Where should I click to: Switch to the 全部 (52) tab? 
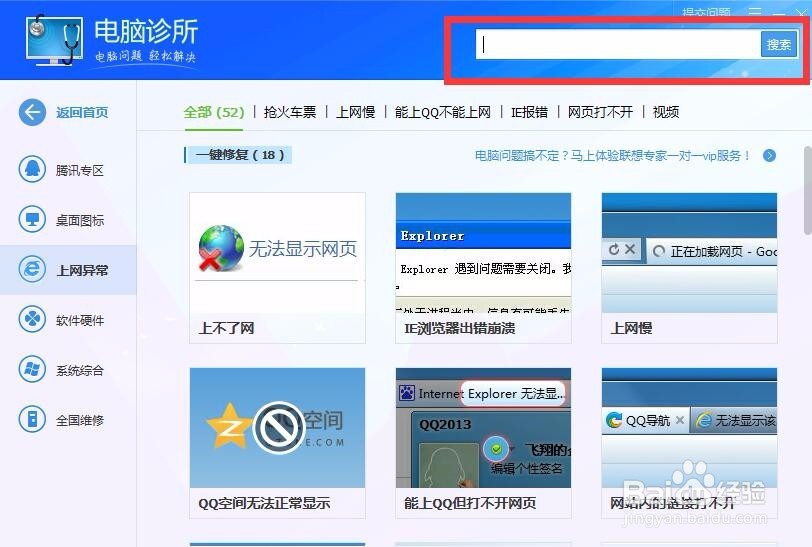point(213,112)
